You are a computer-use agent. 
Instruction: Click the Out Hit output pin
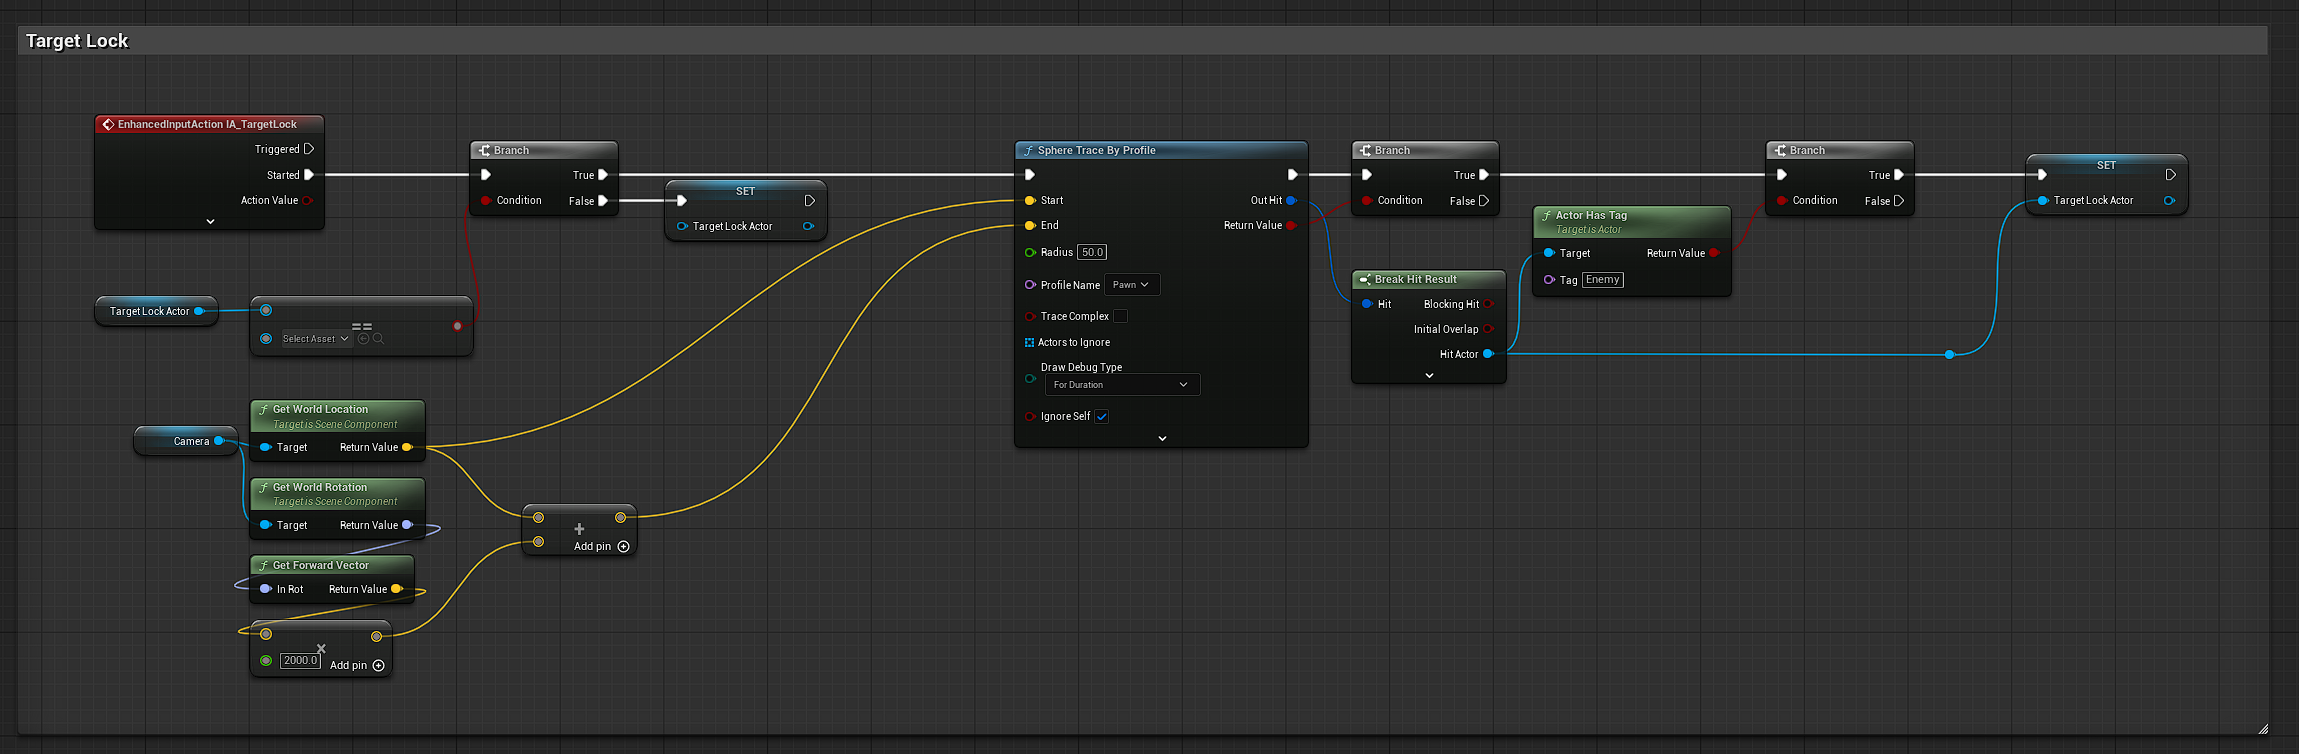1291,200
